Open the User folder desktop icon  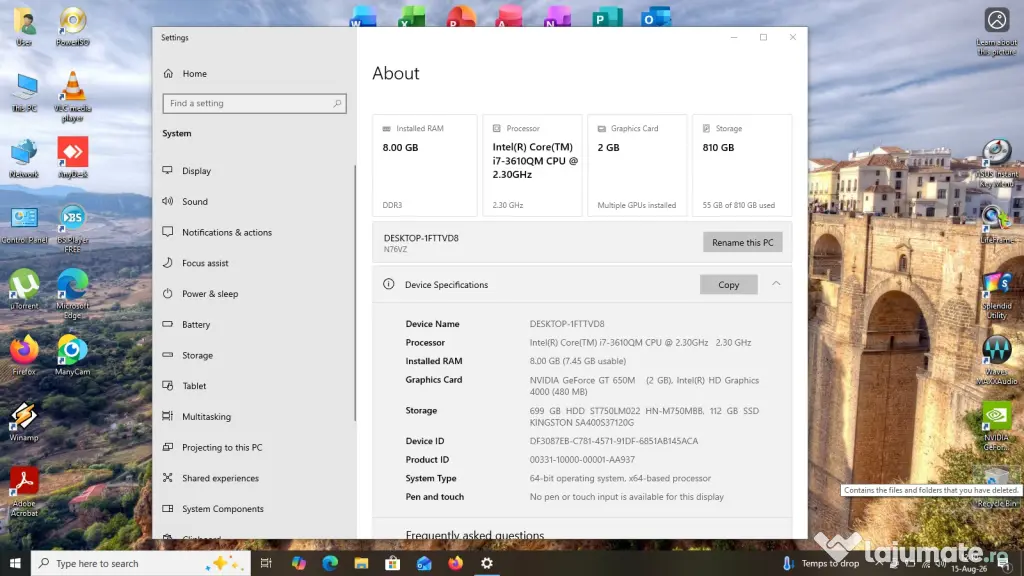tap(24, 27)
